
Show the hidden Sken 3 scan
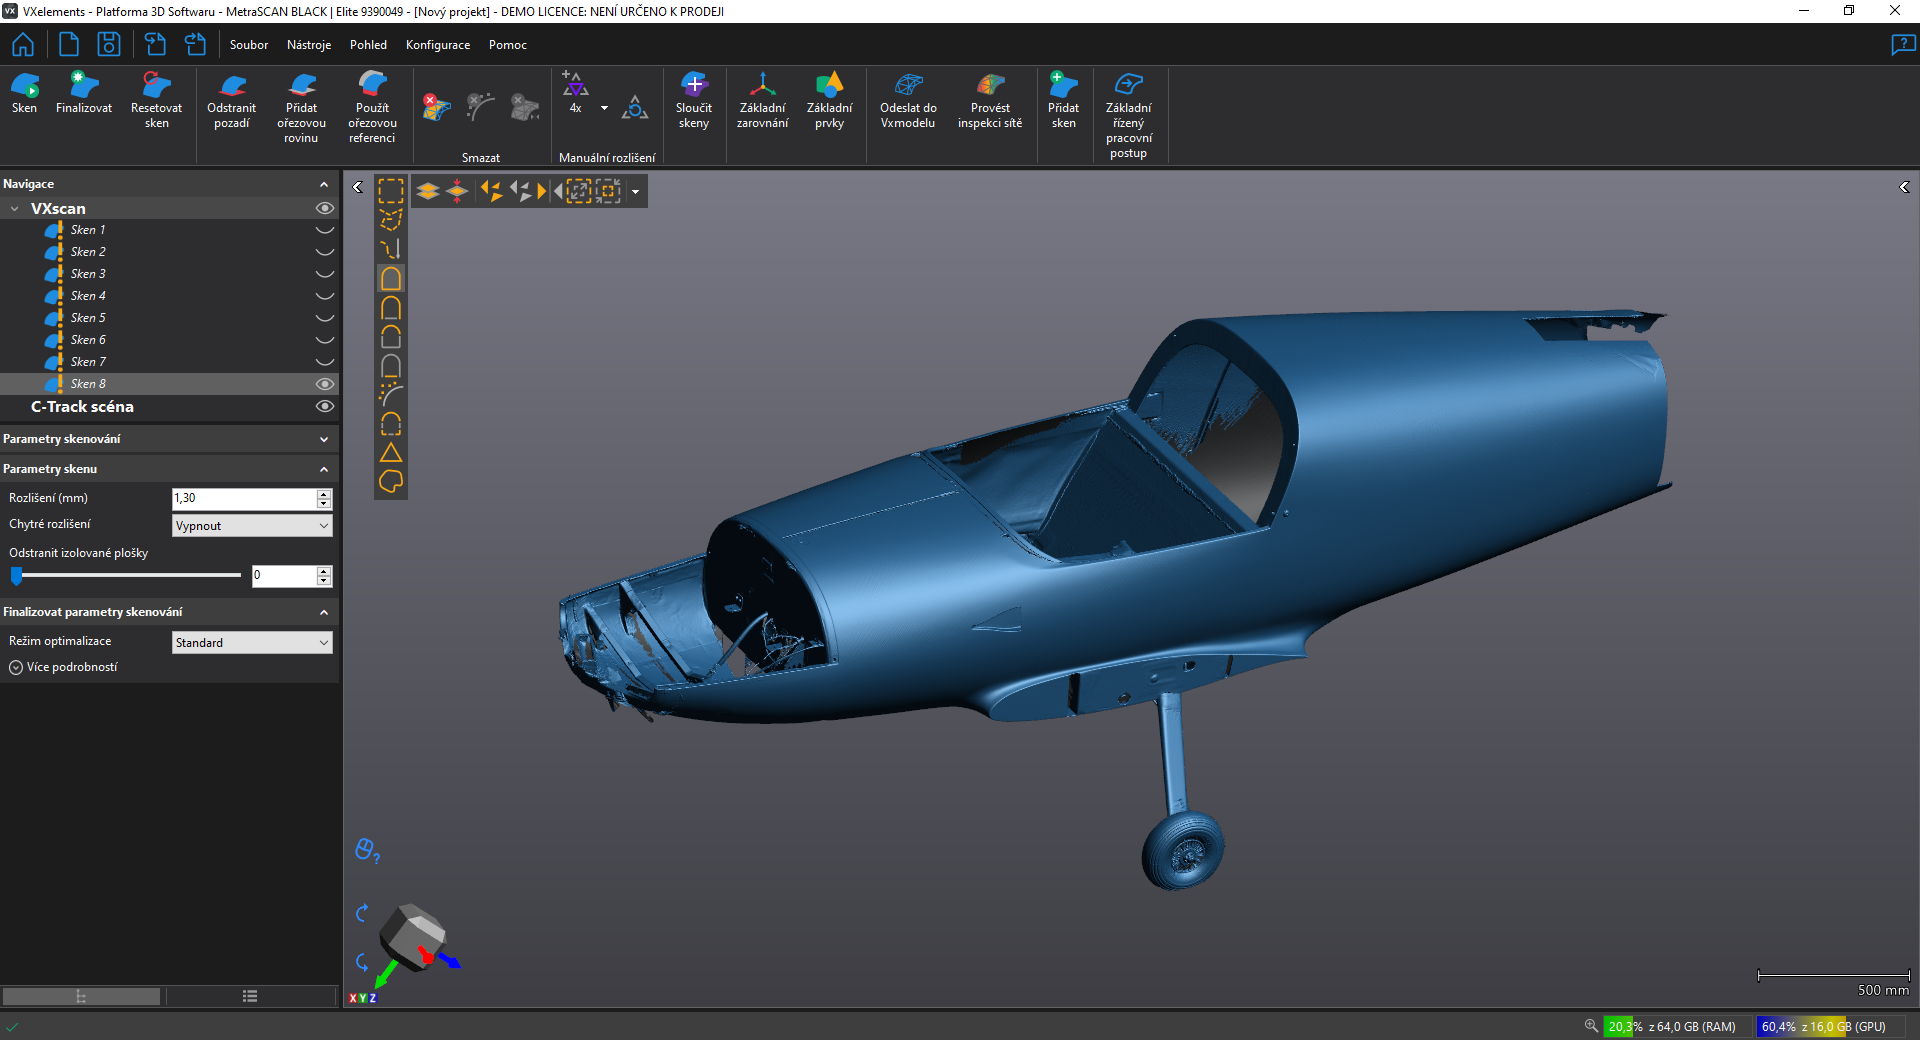(x=324, y=274)
